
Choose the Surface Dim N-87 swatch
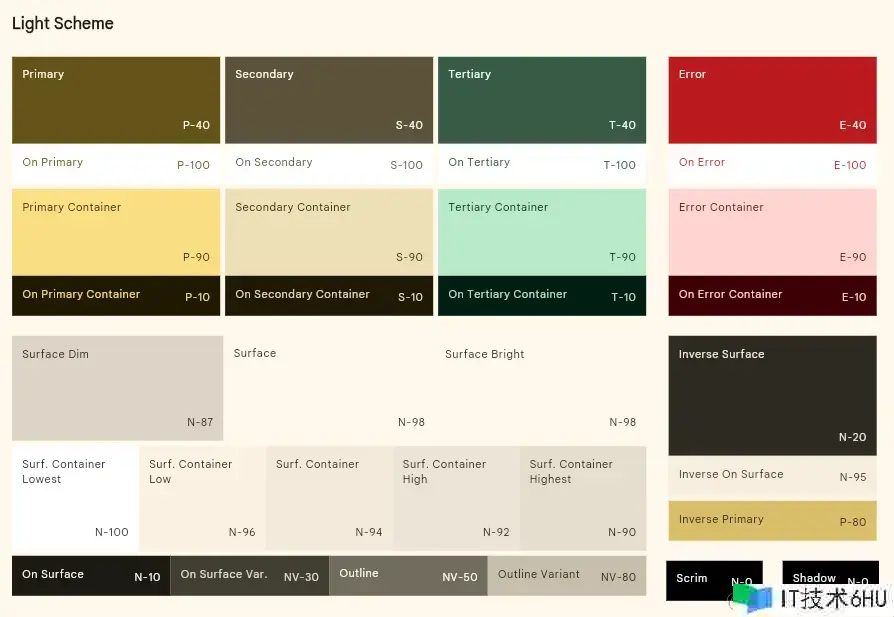[x=117, y=388]
